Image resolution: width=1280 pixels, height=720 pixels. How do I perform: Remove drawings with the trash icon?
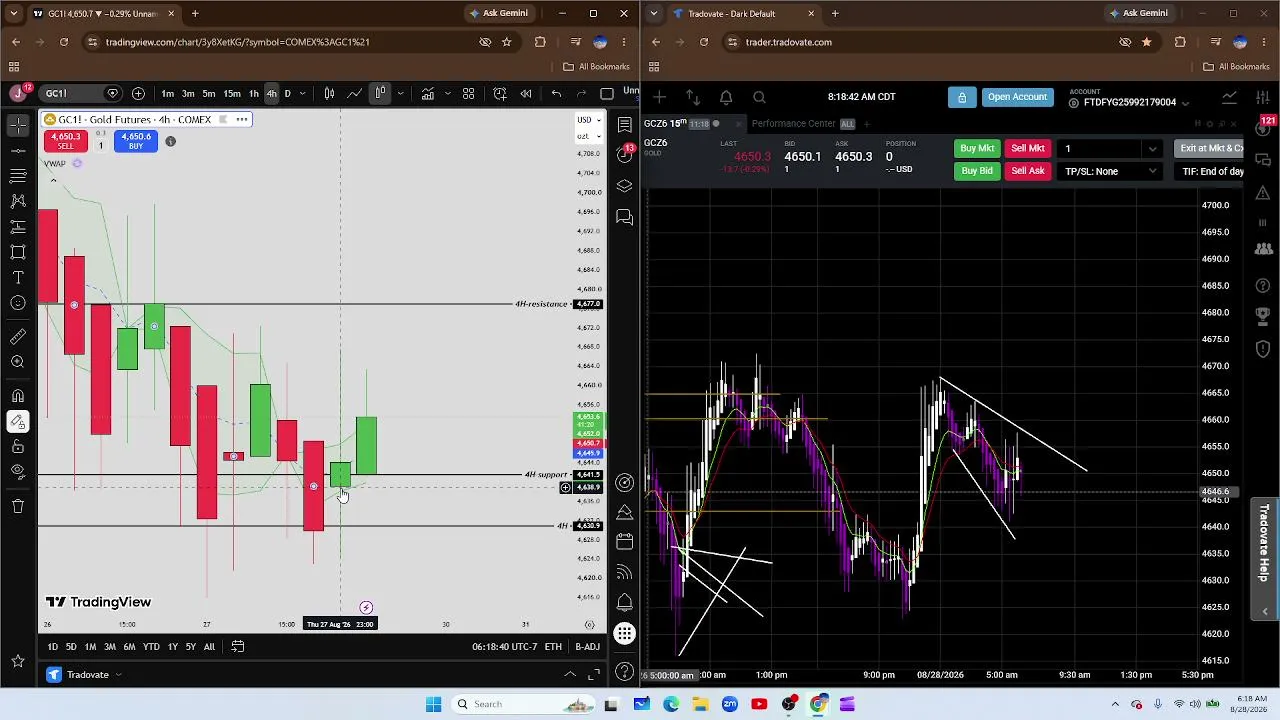pyautogui.click(x=18, y=506)
